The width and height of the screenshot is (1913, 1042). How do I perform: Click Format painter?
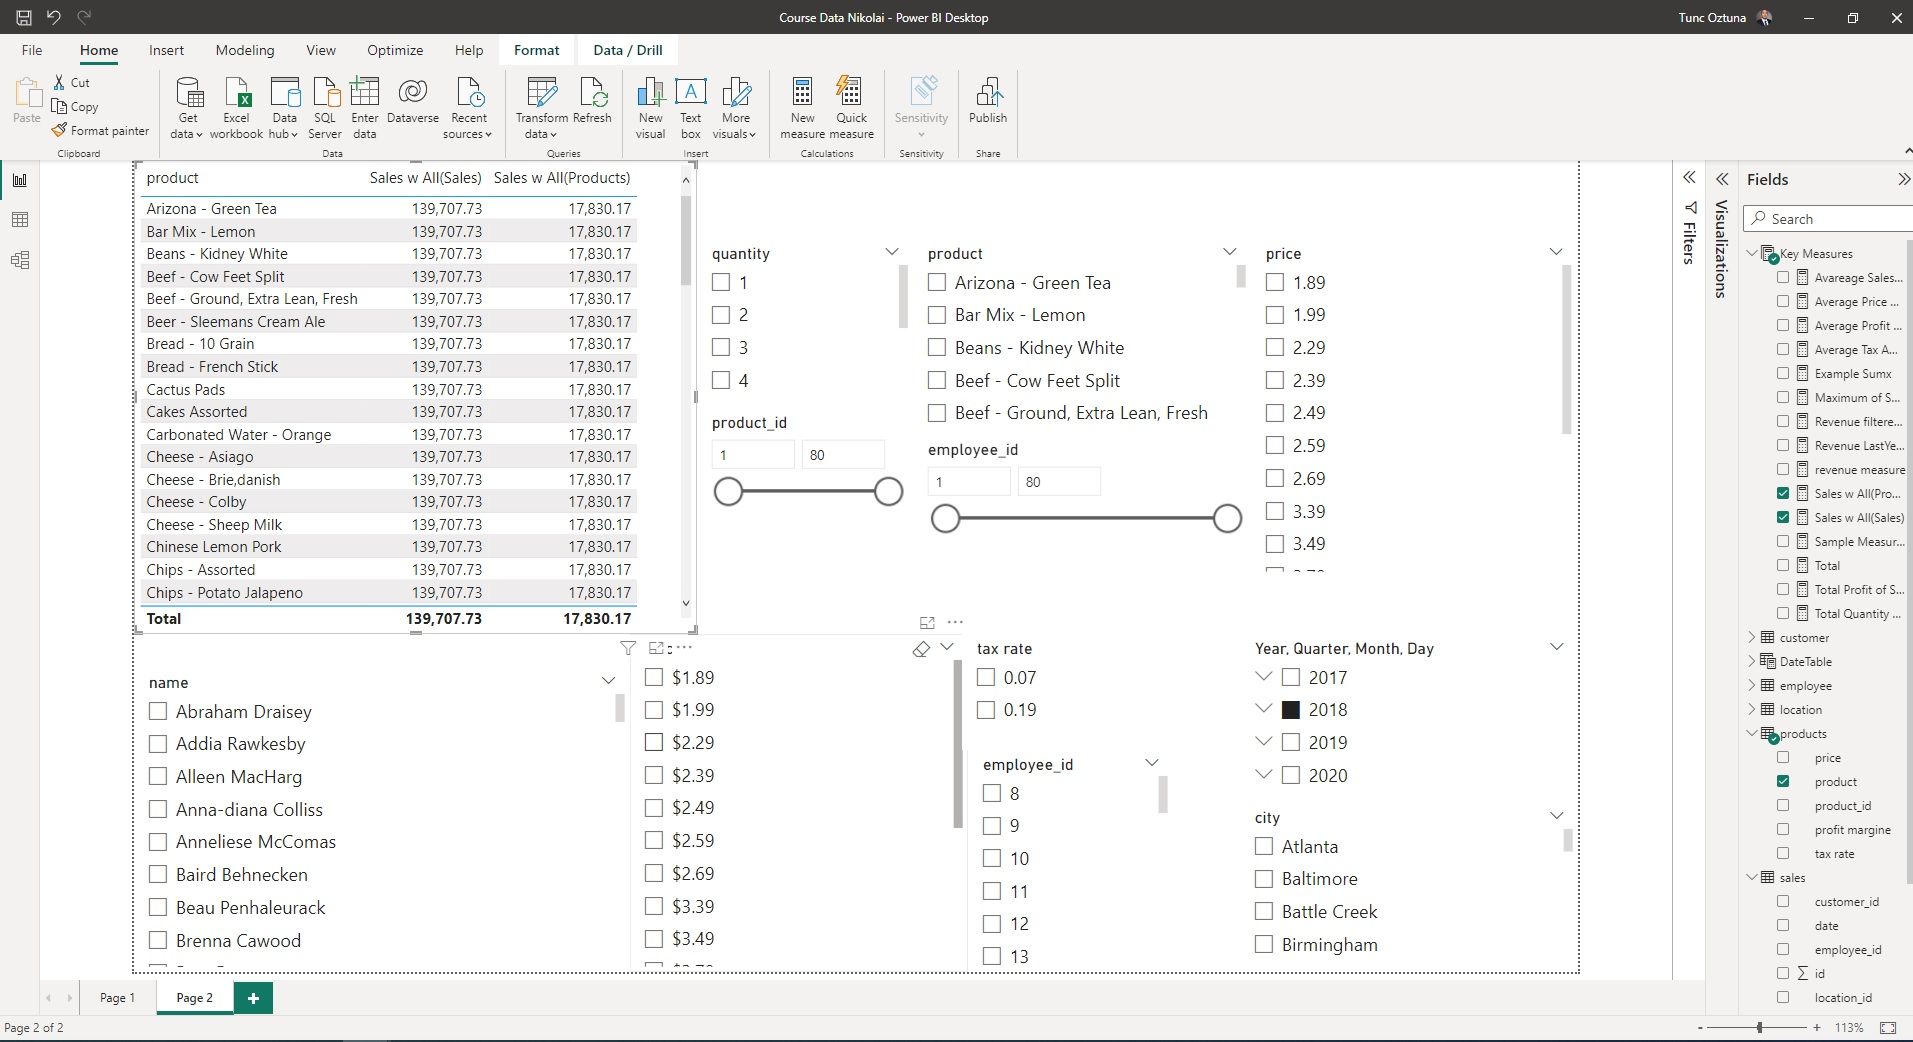101,131
